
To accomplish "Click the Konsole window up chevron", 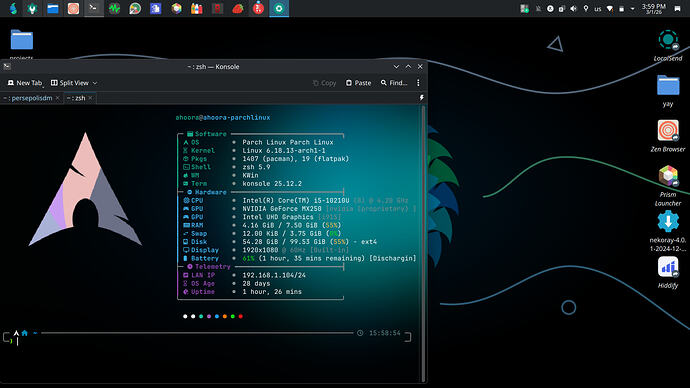I will pyautogui.click(x=408, y=66).
